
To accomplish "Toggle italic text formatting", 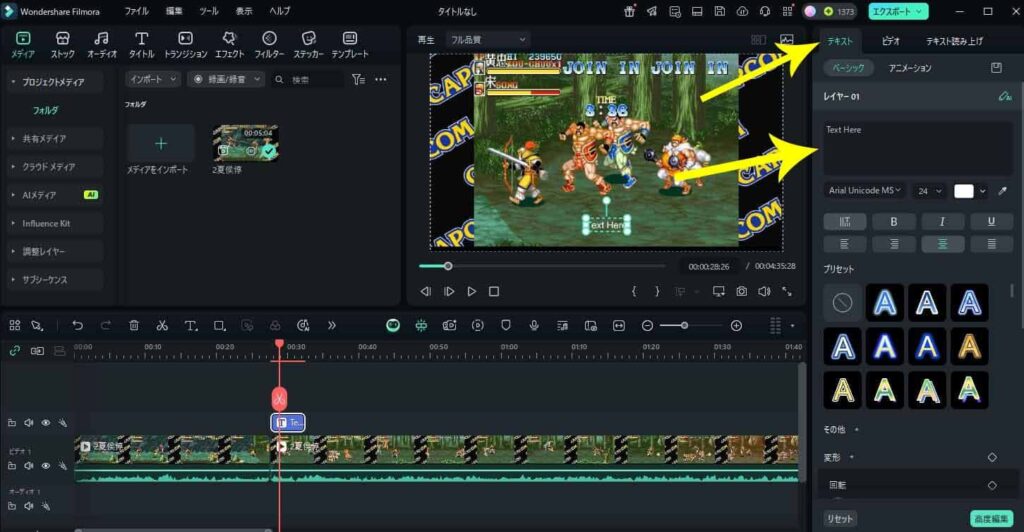I will [x=942, y=222].
